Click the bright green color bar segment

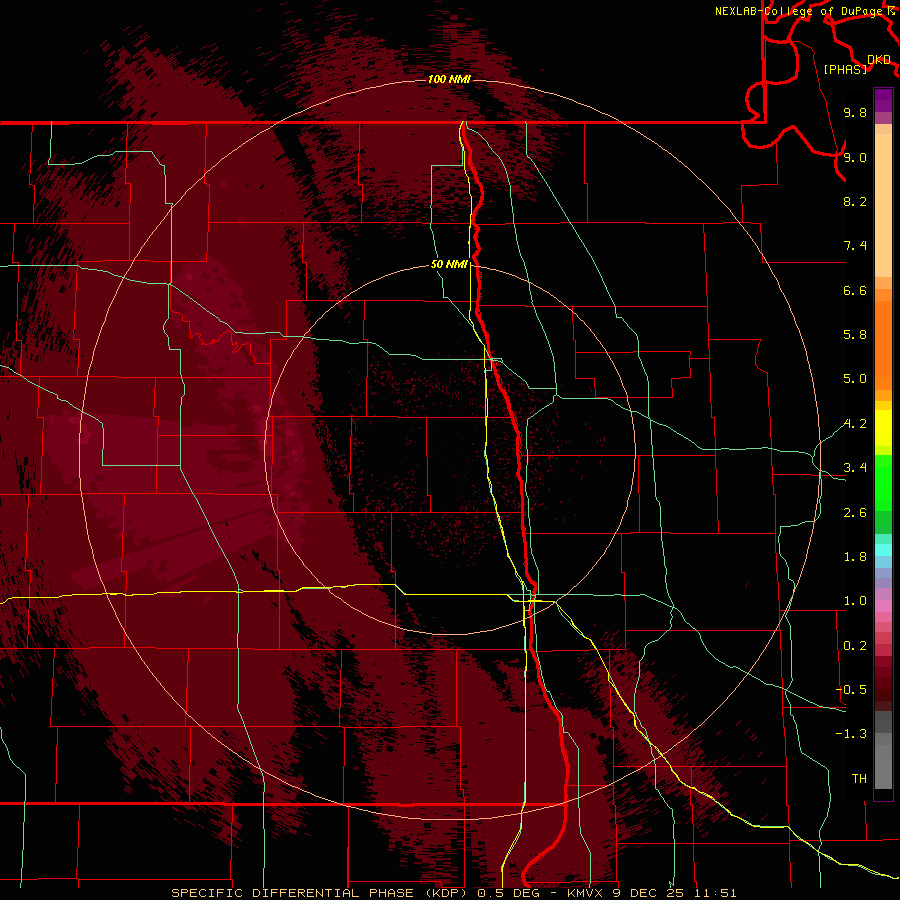click(883, 483)
